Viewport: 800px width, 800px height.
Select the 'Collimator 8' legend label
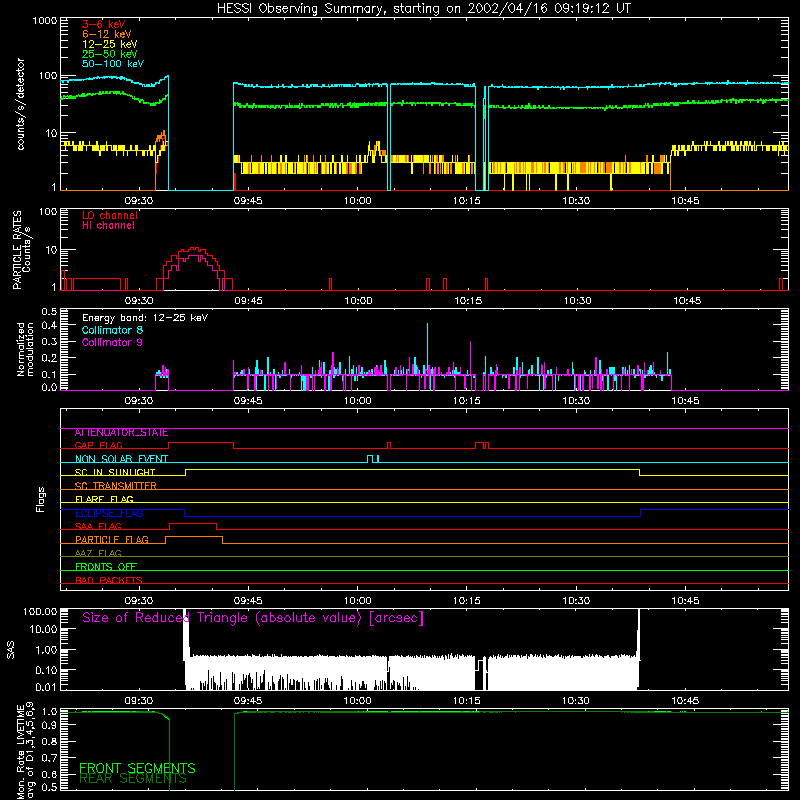112,330
